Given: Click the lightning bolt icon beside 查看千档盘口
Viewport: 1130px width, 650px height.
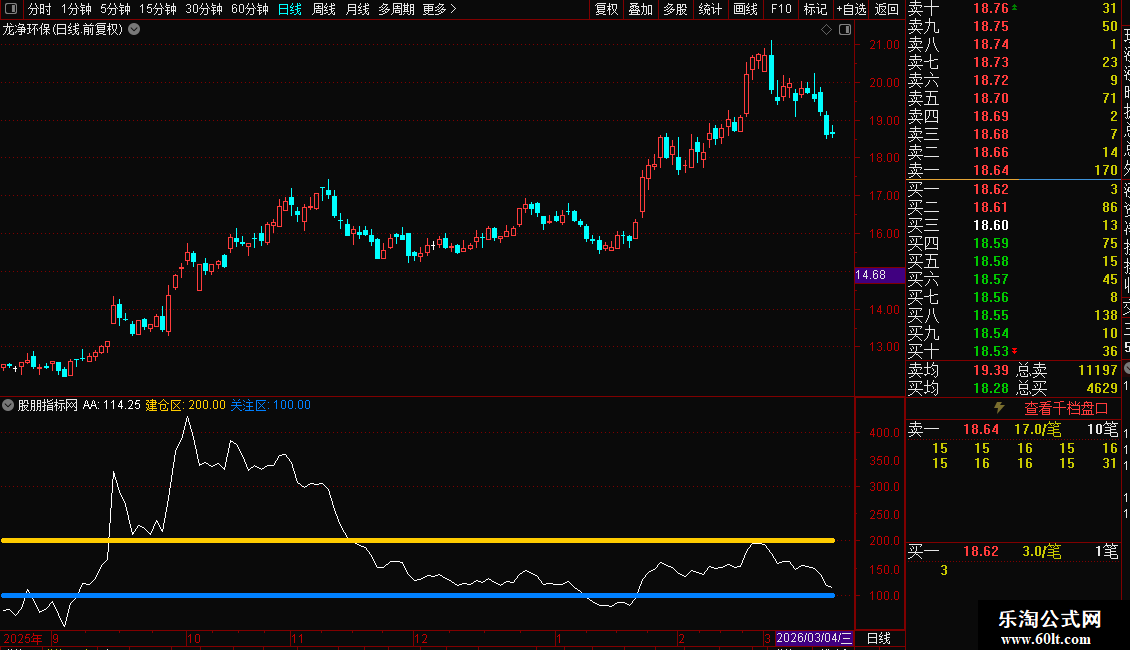Looking at the screenshot, I should 998,408.
